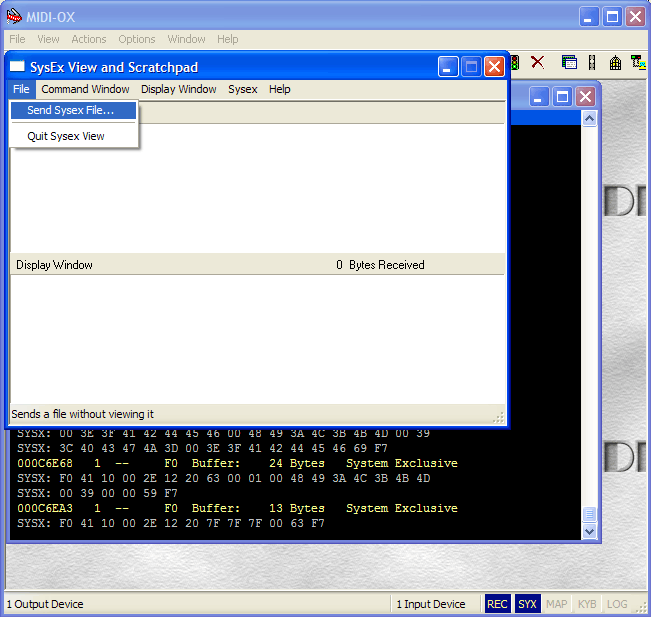651x617 pixels.
Task: Click SYSX line beginning '3C 40 43 47'
Action: coord(202,448)
